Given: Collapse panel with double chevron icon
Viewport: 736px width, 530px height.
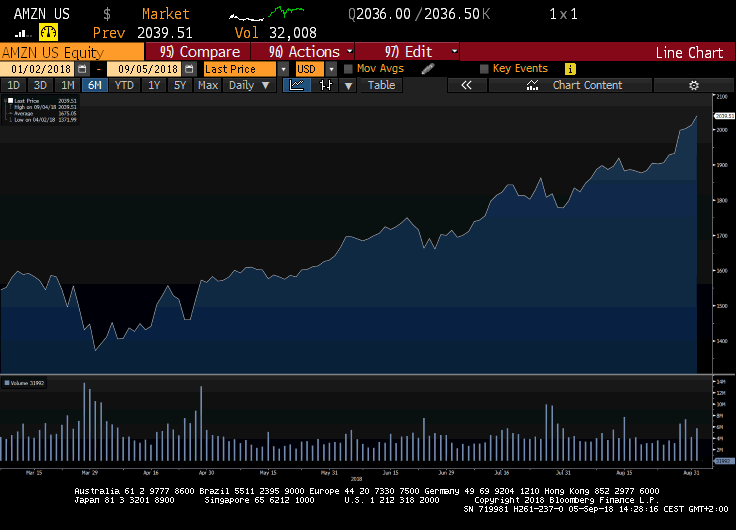Looking at the screenshot, I should click(x=467, y=85).
